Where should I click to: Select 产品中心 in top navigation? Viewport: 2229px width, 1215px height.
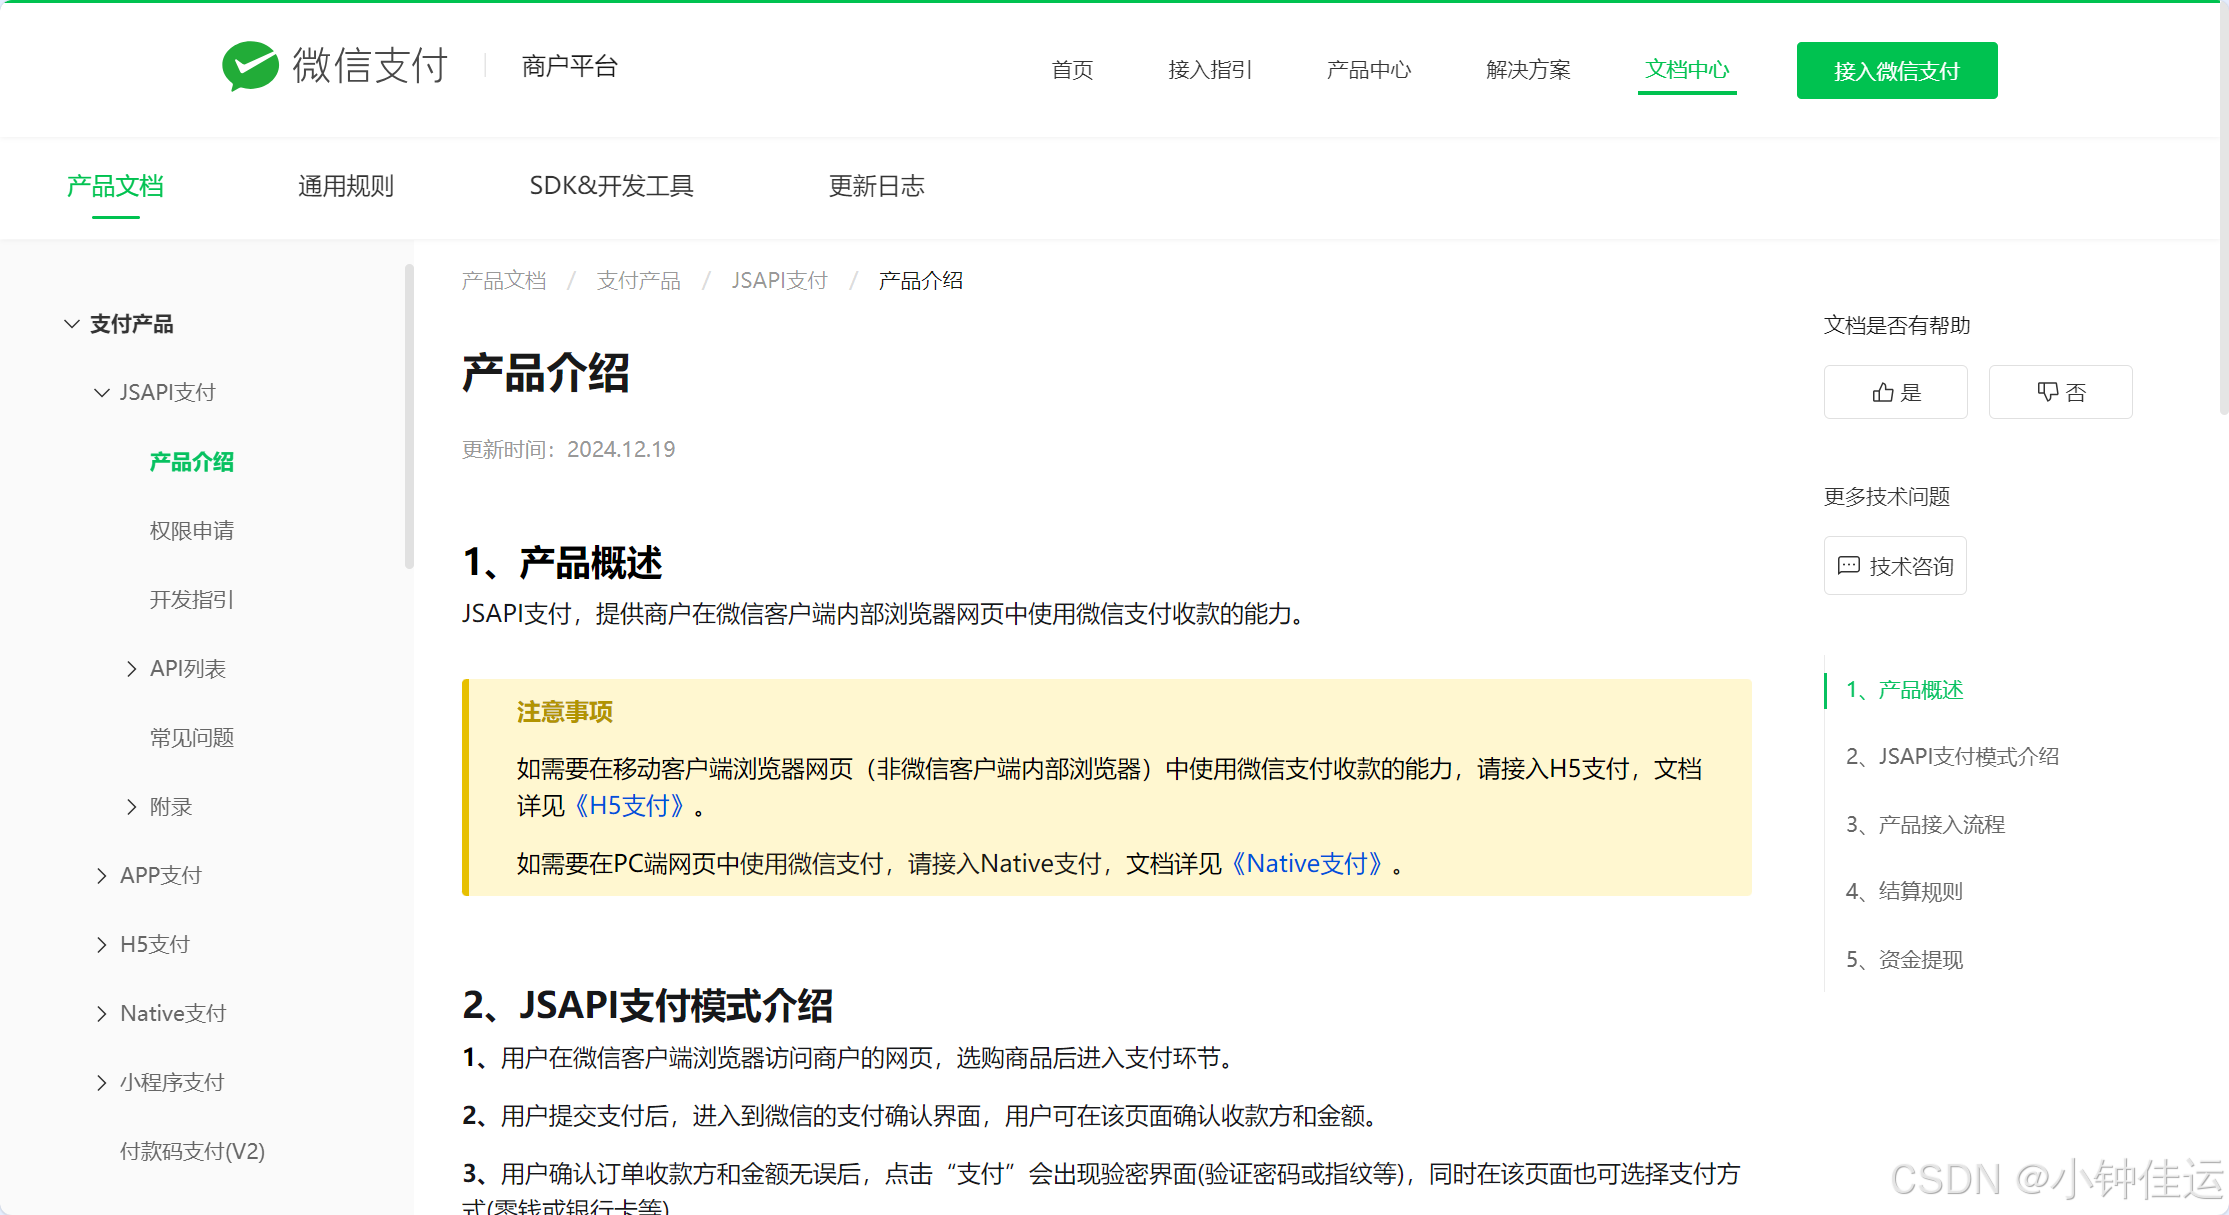coord(1368,70)
